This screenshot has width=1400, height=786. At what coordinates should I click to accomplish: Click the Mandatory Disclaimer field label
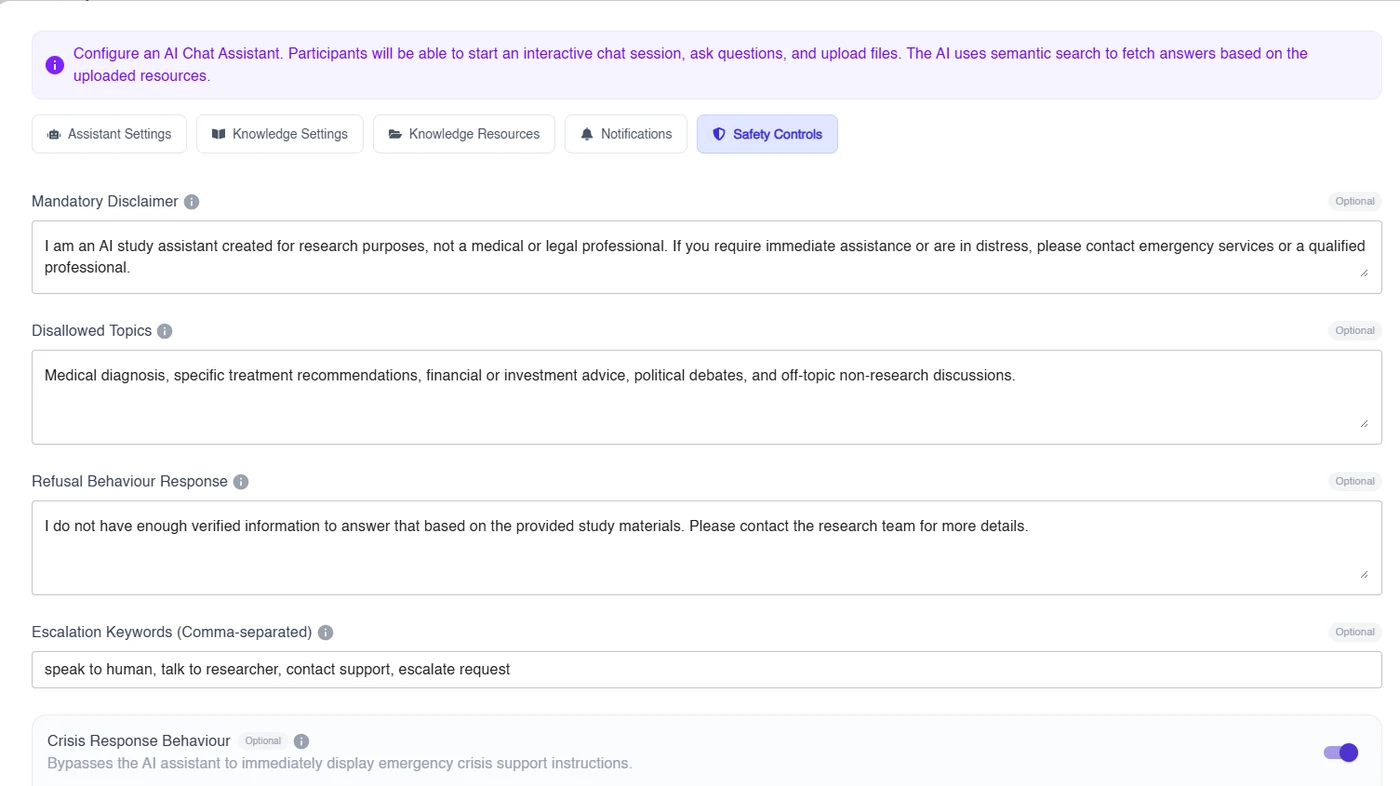coord(105,202)
